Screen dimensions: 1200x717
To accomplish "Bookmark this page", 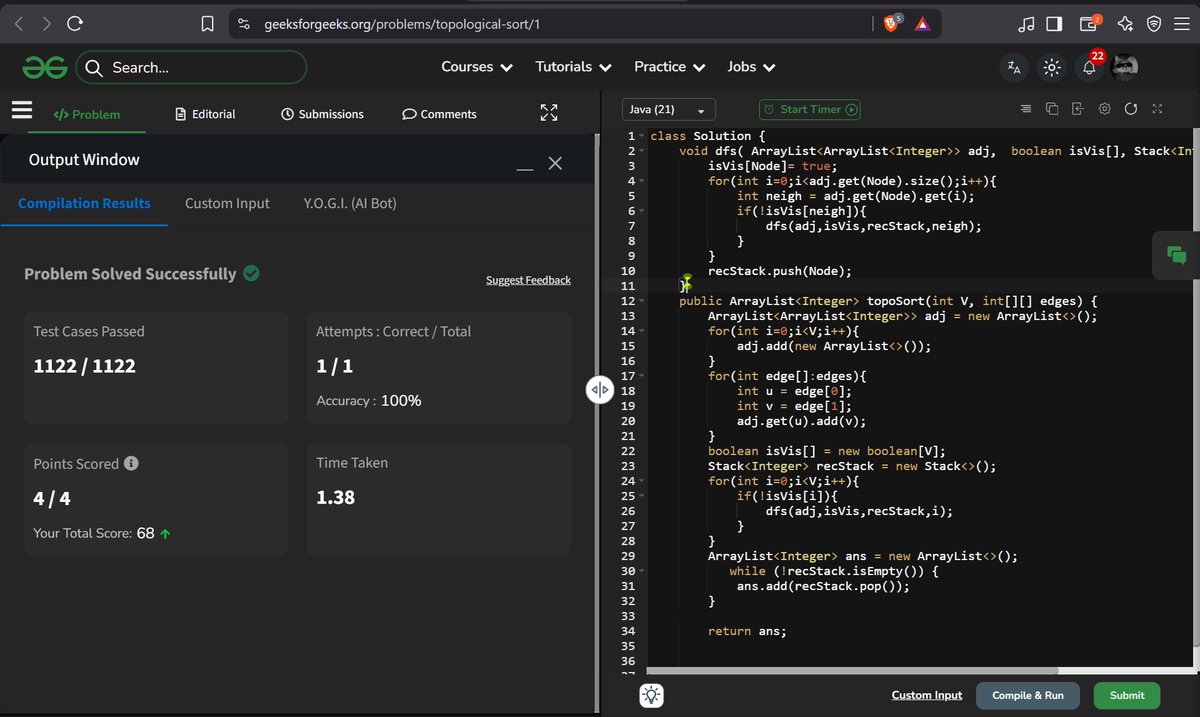I will pos(207,23).
